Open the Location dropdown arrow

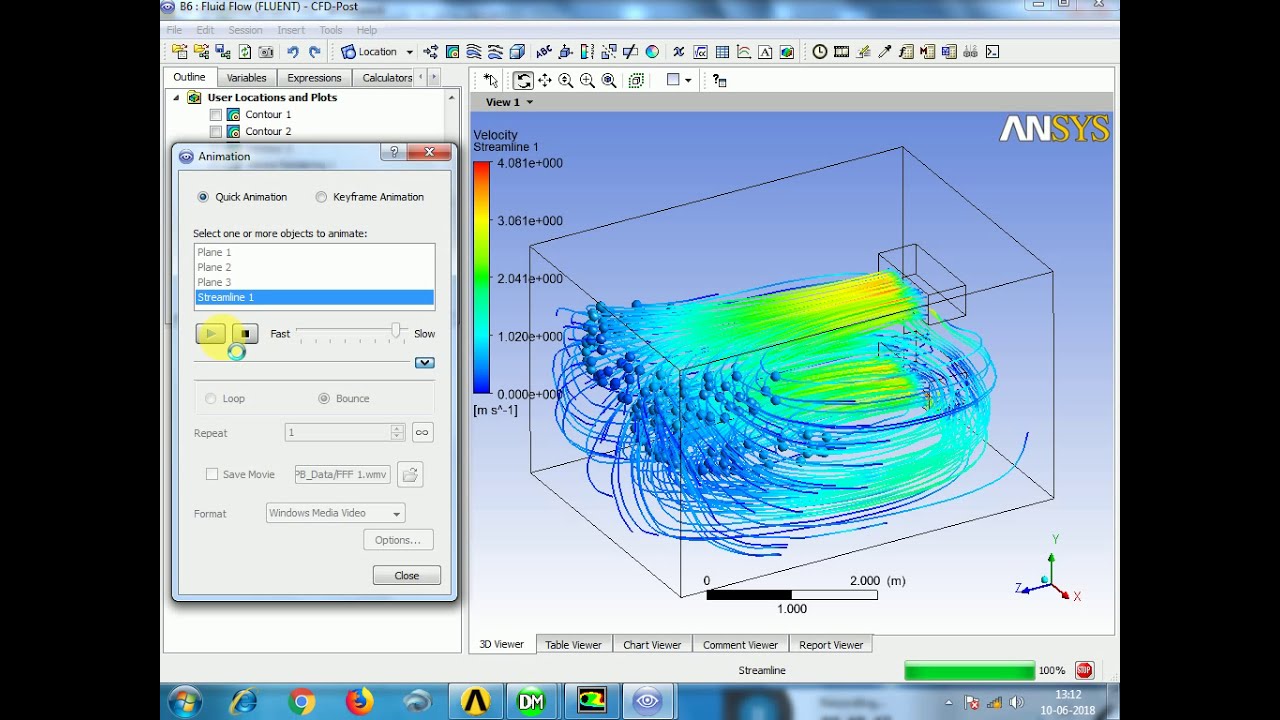(x=409, y=52)
